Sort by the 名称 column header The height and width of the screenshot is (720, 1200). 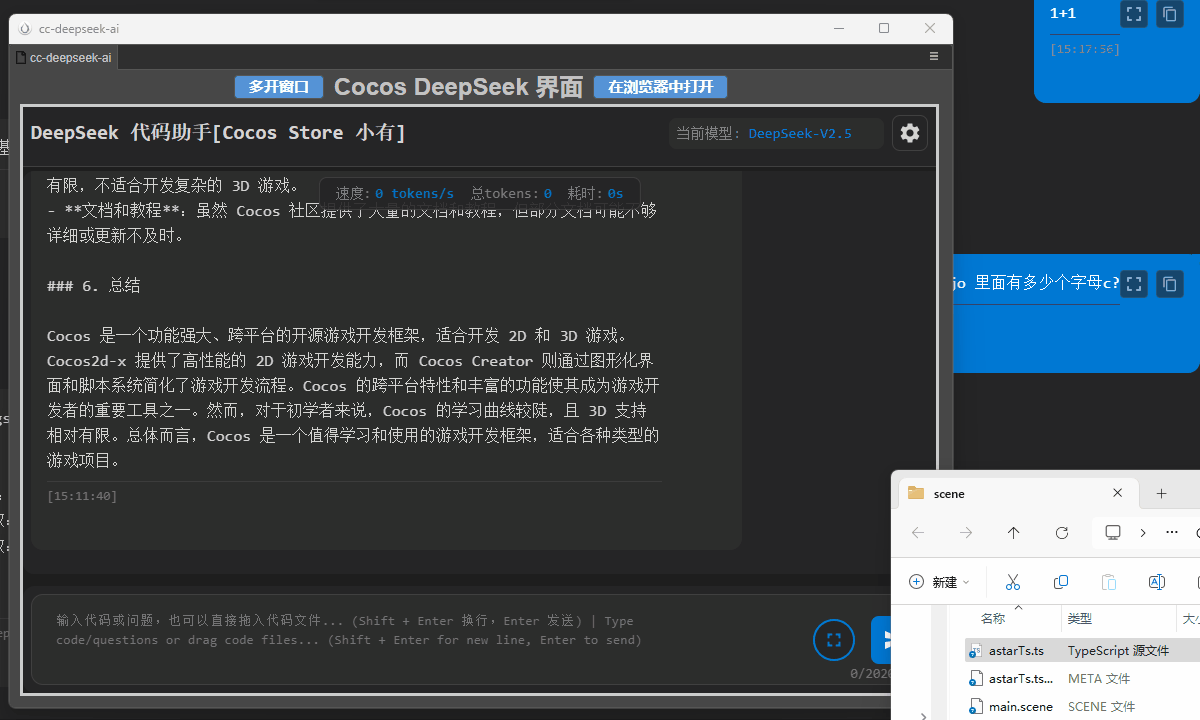pyautogui.click(x=992, y=619)
